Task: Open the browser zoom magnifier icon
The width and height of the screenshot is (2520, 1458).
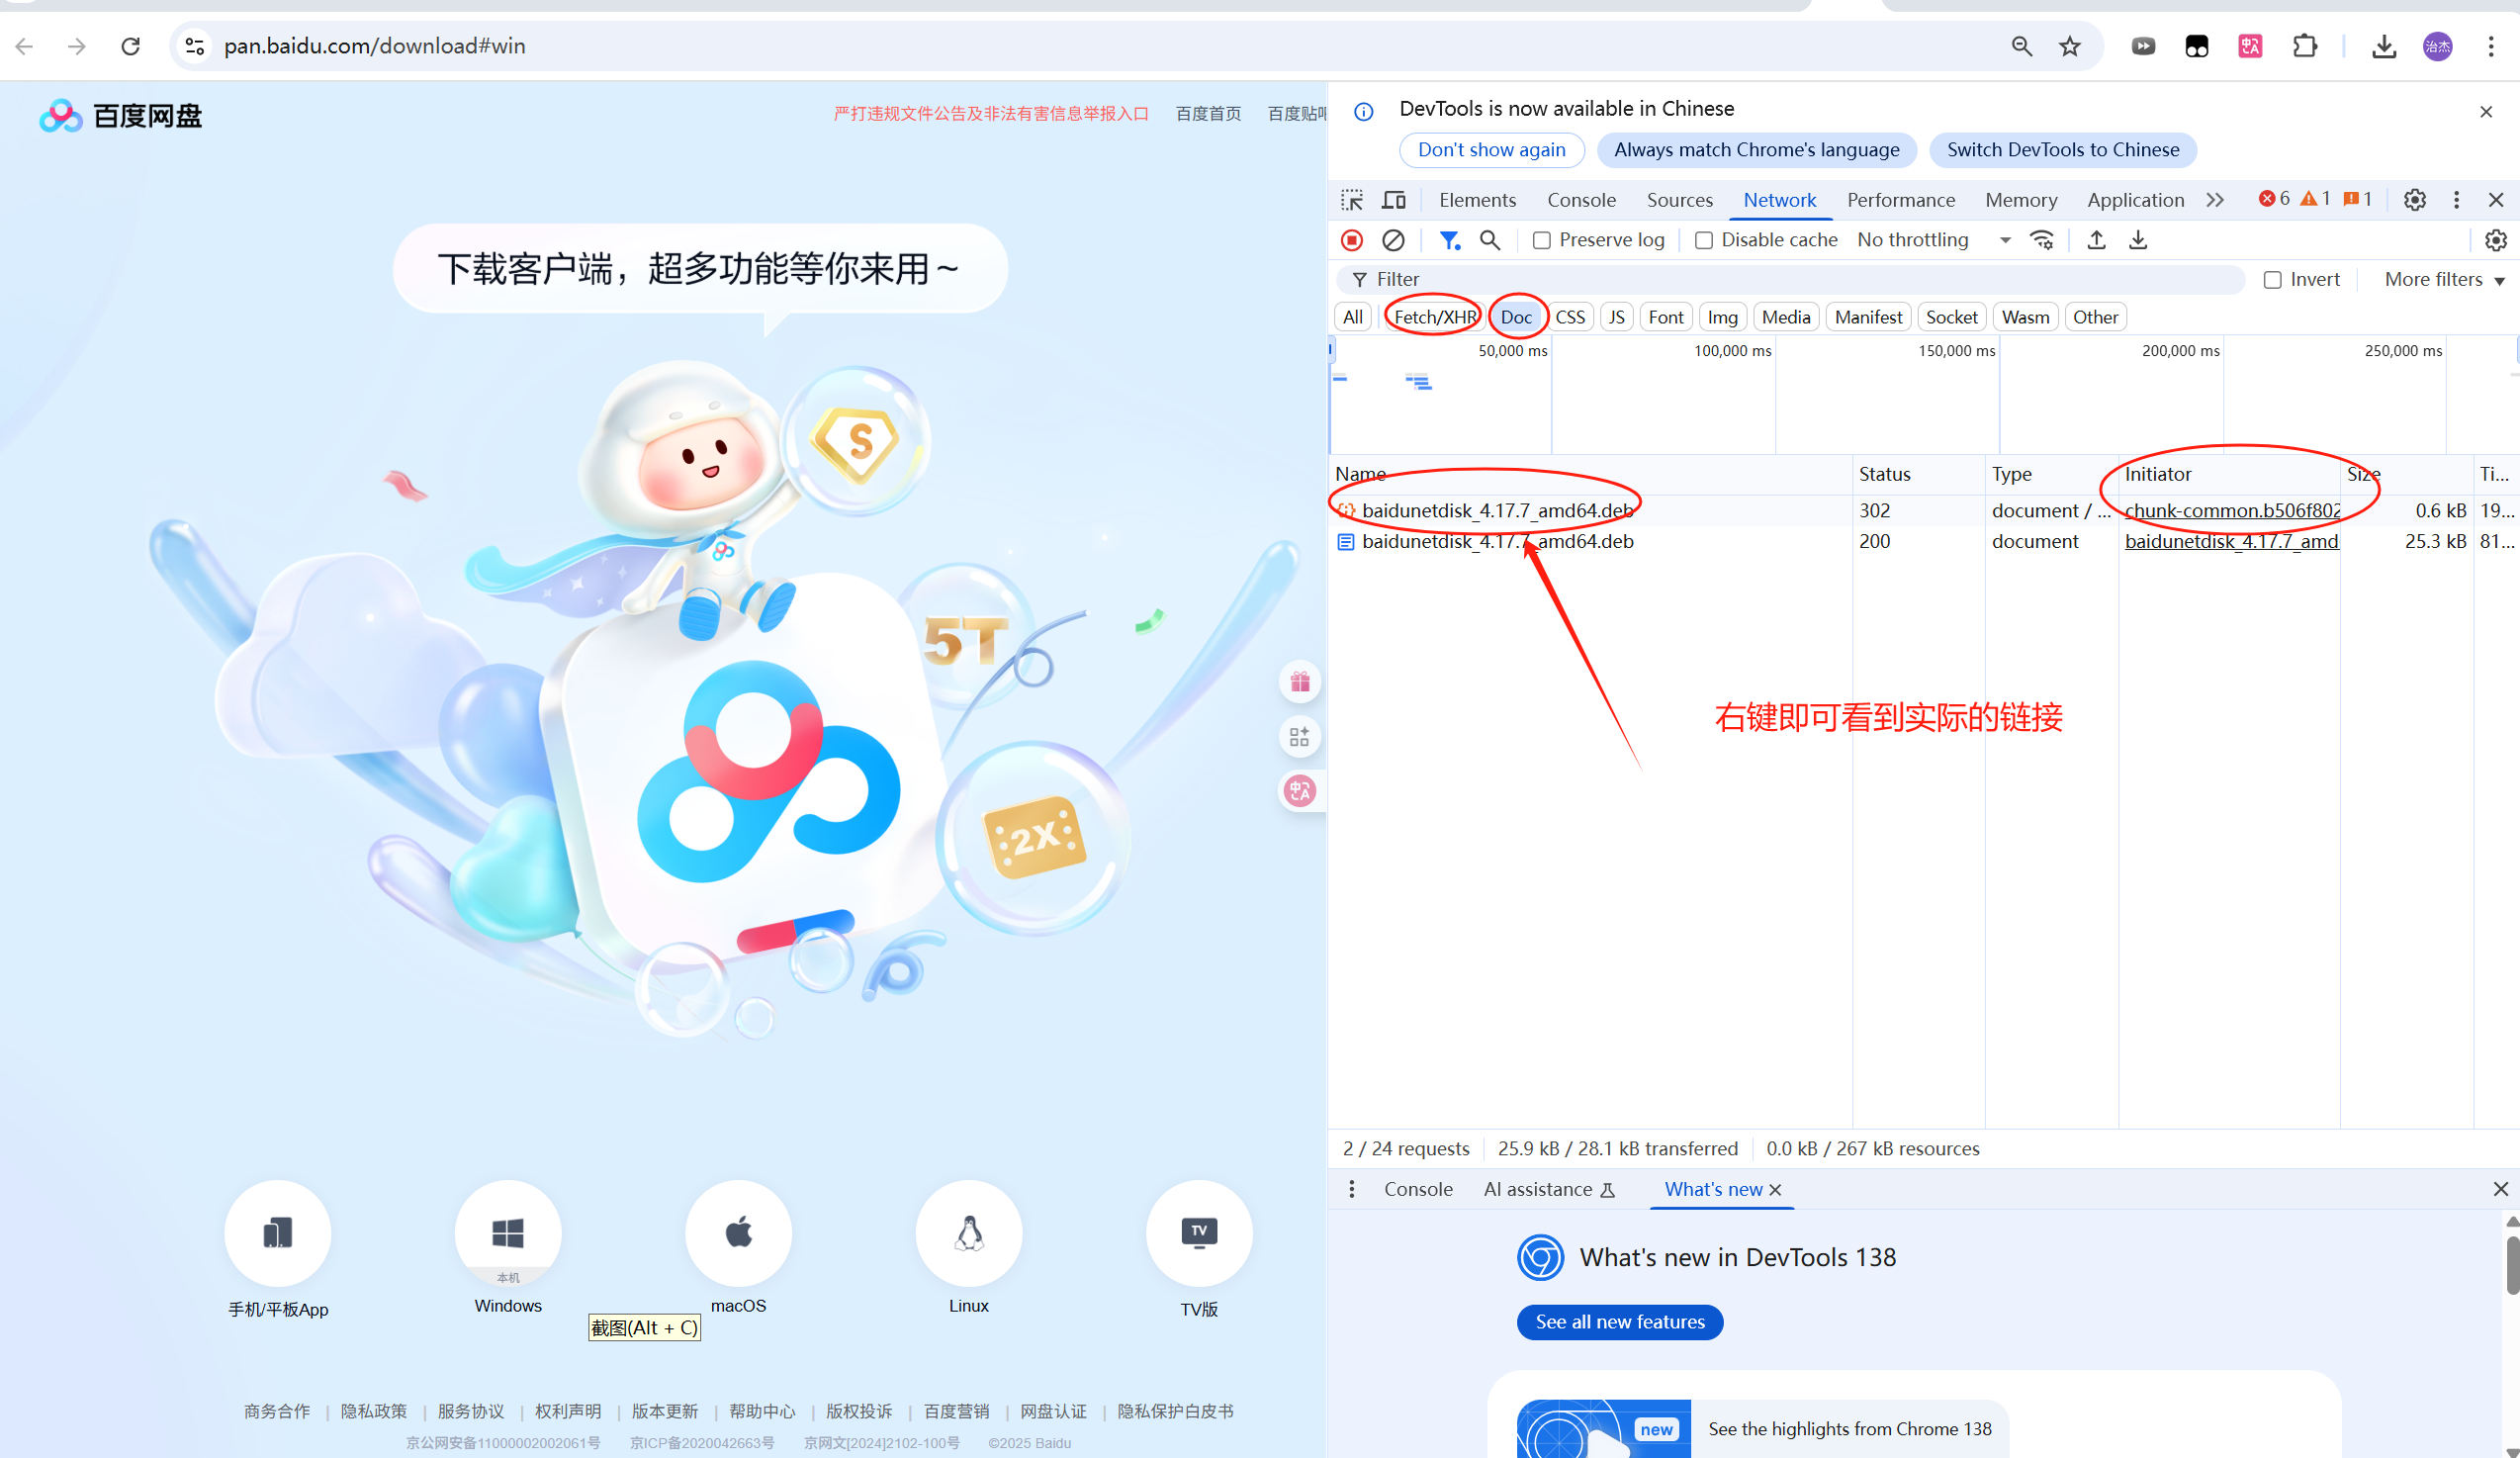Action: click(2022, 46)
